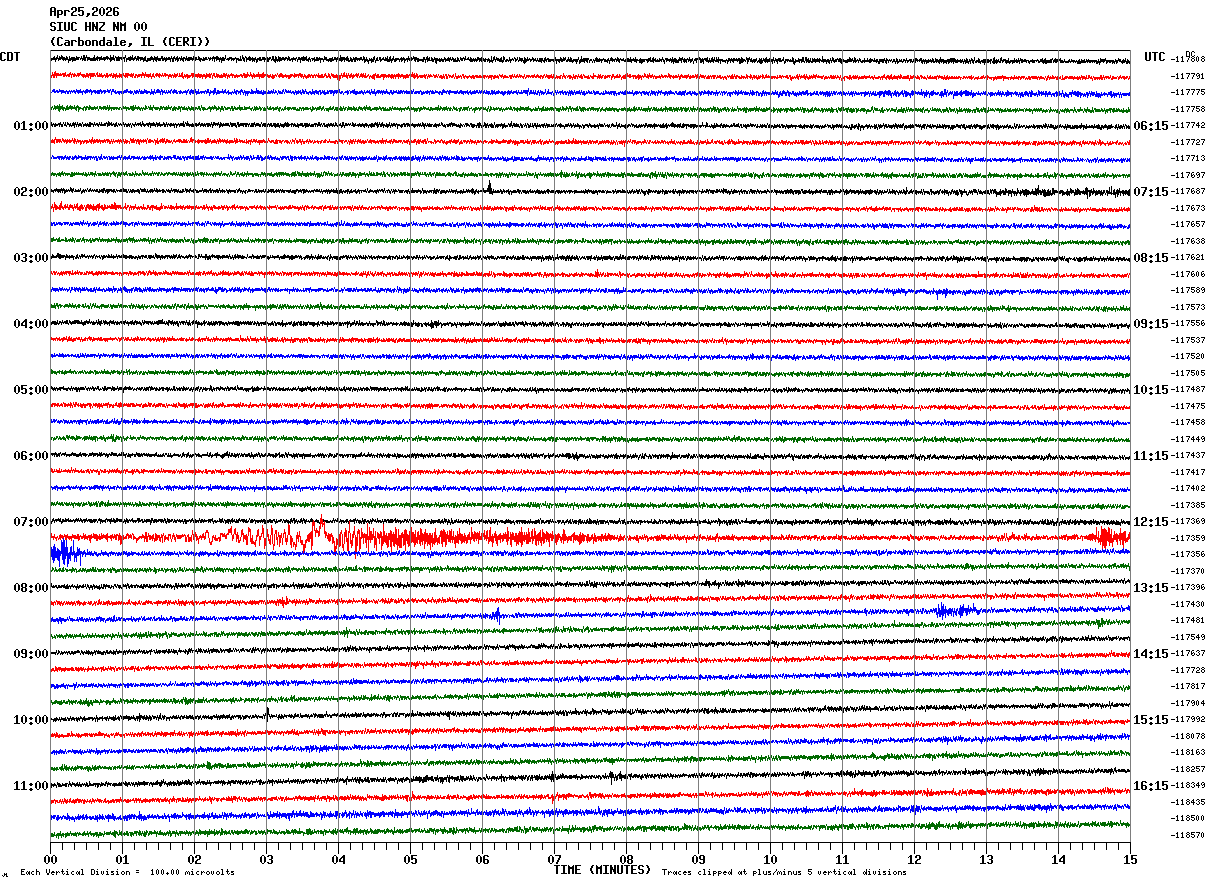Click the minute tick label '13'
1210x886 pixels.
pyautogui.click(x=986, y=859)
